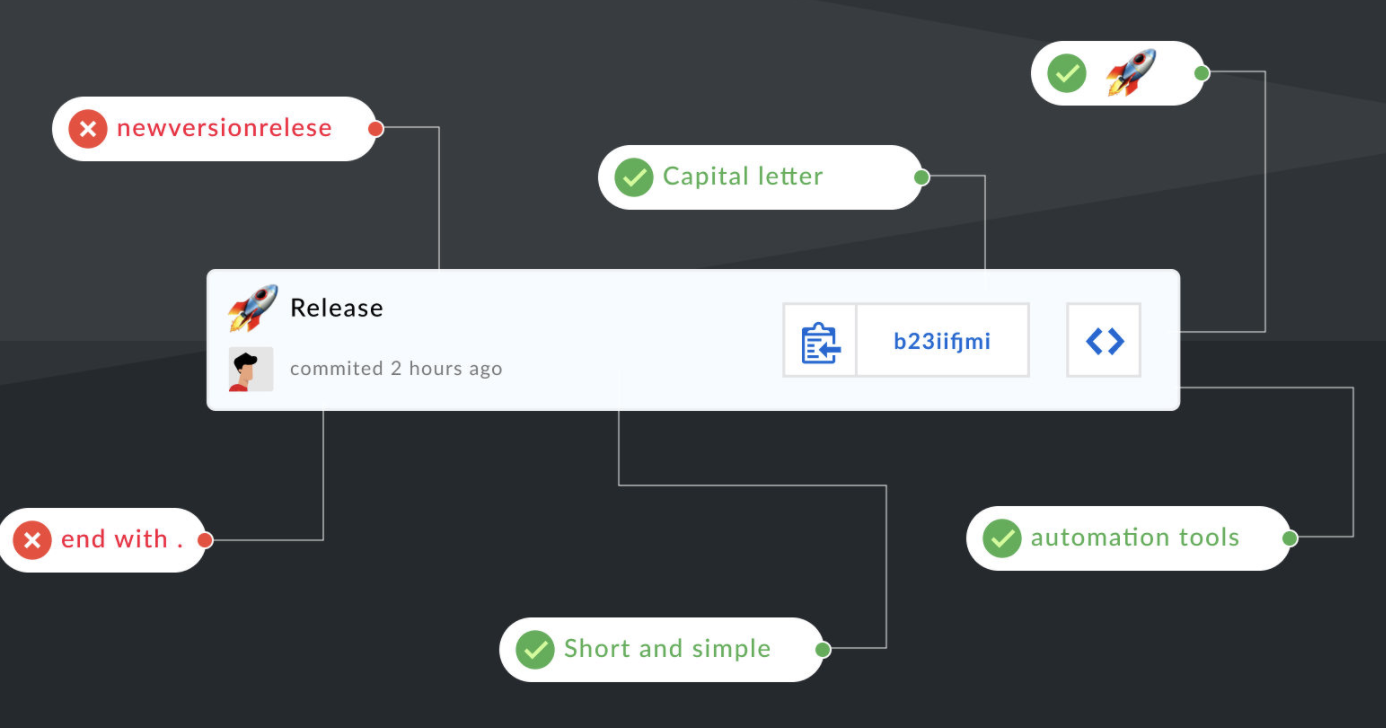Click the red X icon on 'end with .'
The width and height of the screenshot is (1386, 728).
coord(32,540)
